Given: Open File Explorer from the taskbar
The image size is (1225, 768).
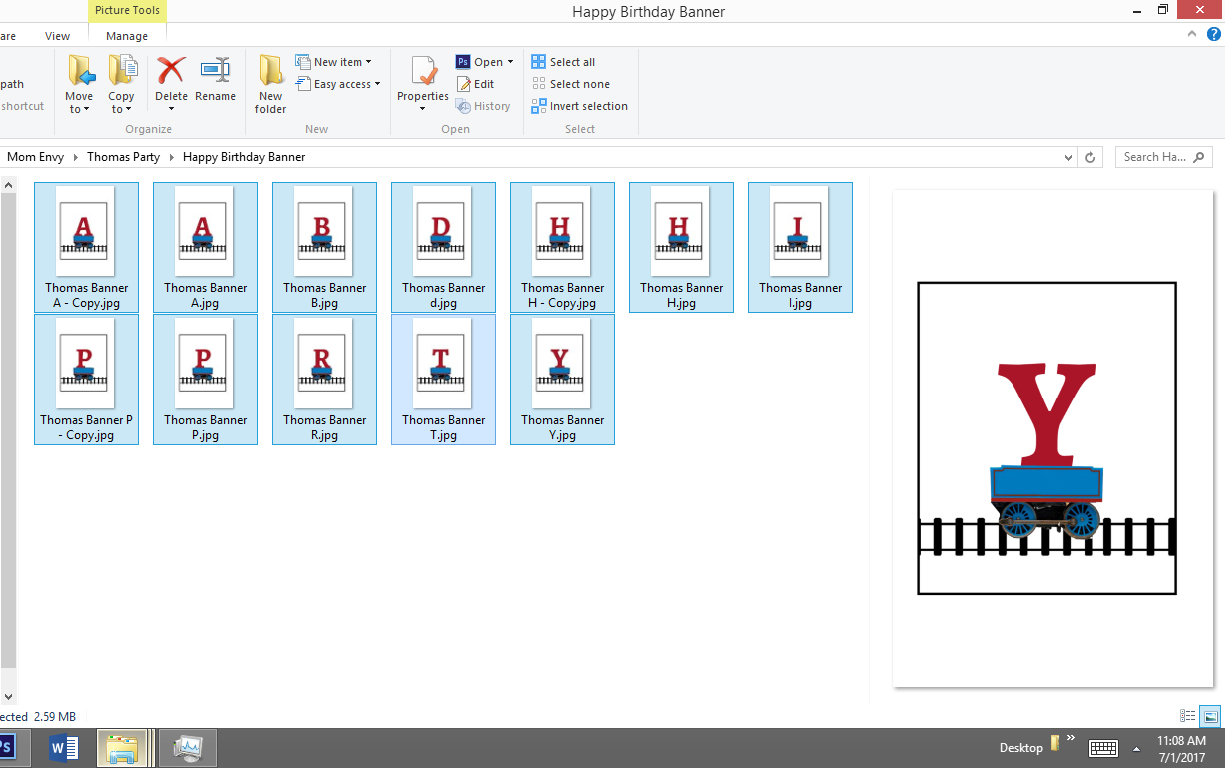Looking at the screenshot, I should pos(122,748).
